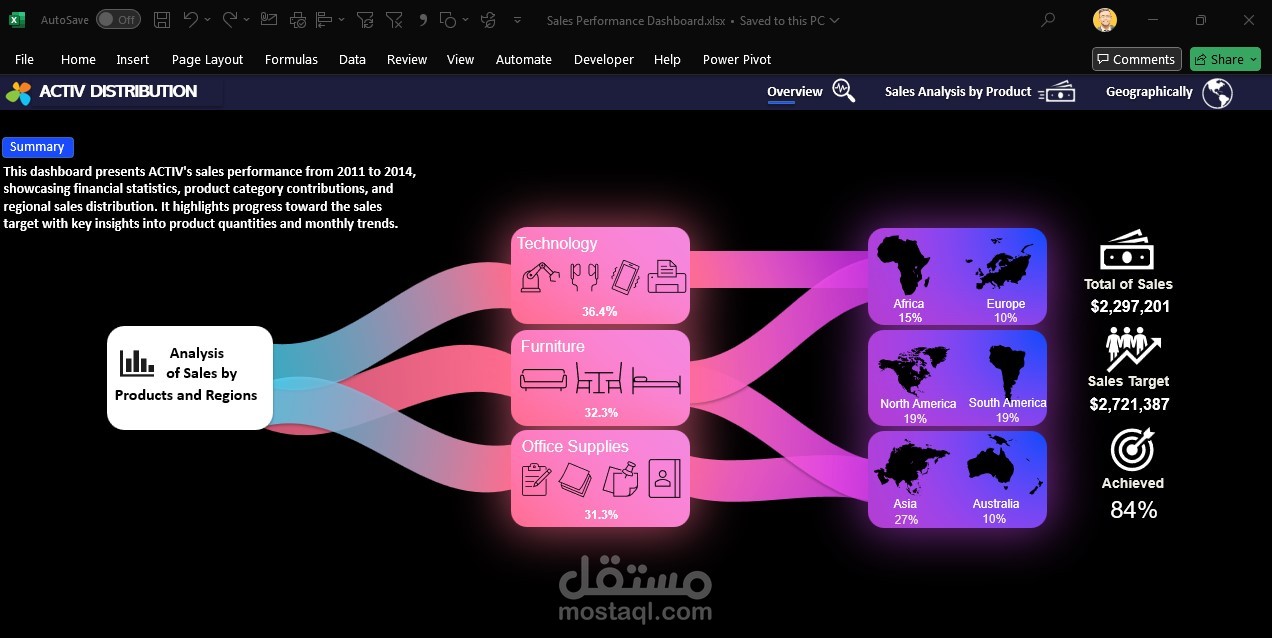Image resolution: width=1272 pixels, height=638 pixels.
Task: Expand the shapes dropdown arrow
Action: click(464, 19)
